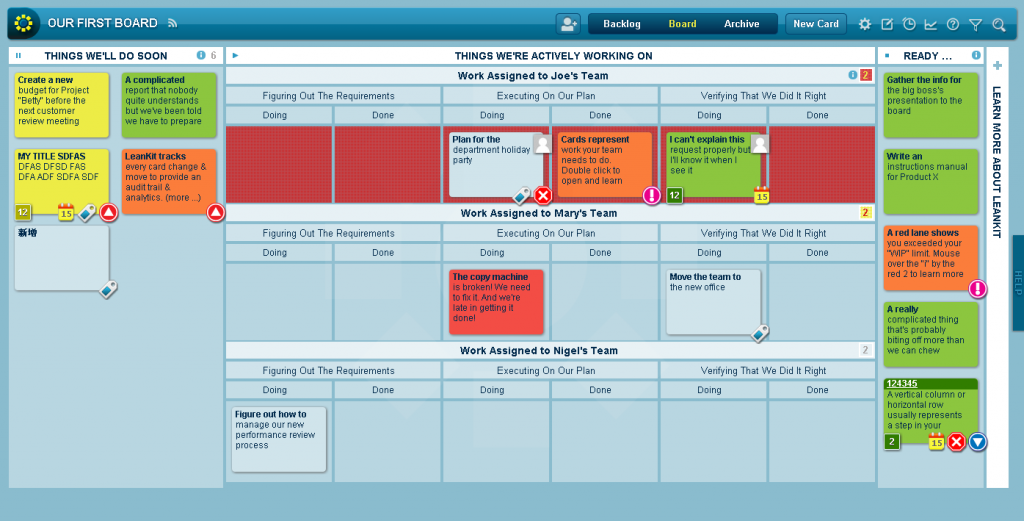Collapse the Things We'll Do Soon lane
The width and height of the screenshot is (1024, 521).
pyautogui.click(x=18, y=55)
